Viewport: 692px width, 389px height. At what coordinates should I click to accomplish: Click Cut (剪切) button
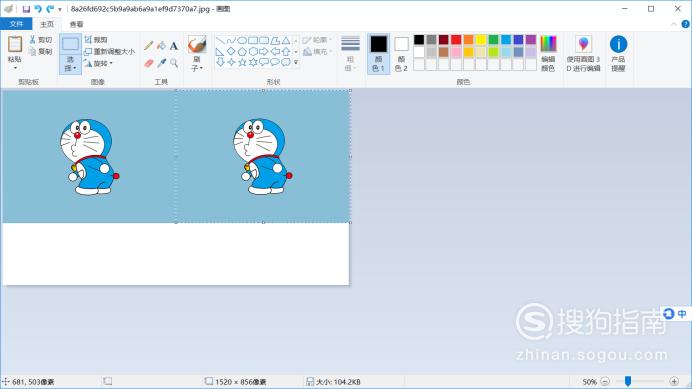(41, 40)
